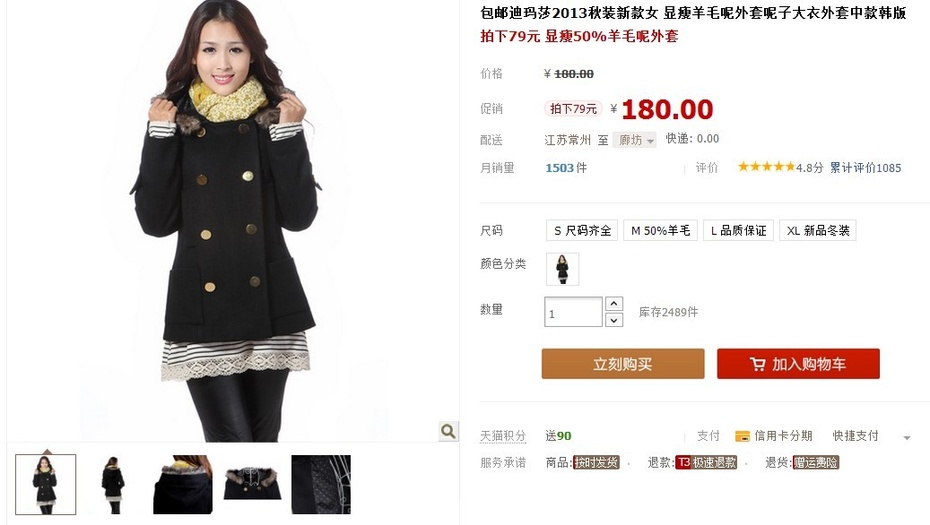Image resolution: width=930 pixels, height=525 pixels.
Task: Expand the payment options arrow
Action: (x=906, y=438)
